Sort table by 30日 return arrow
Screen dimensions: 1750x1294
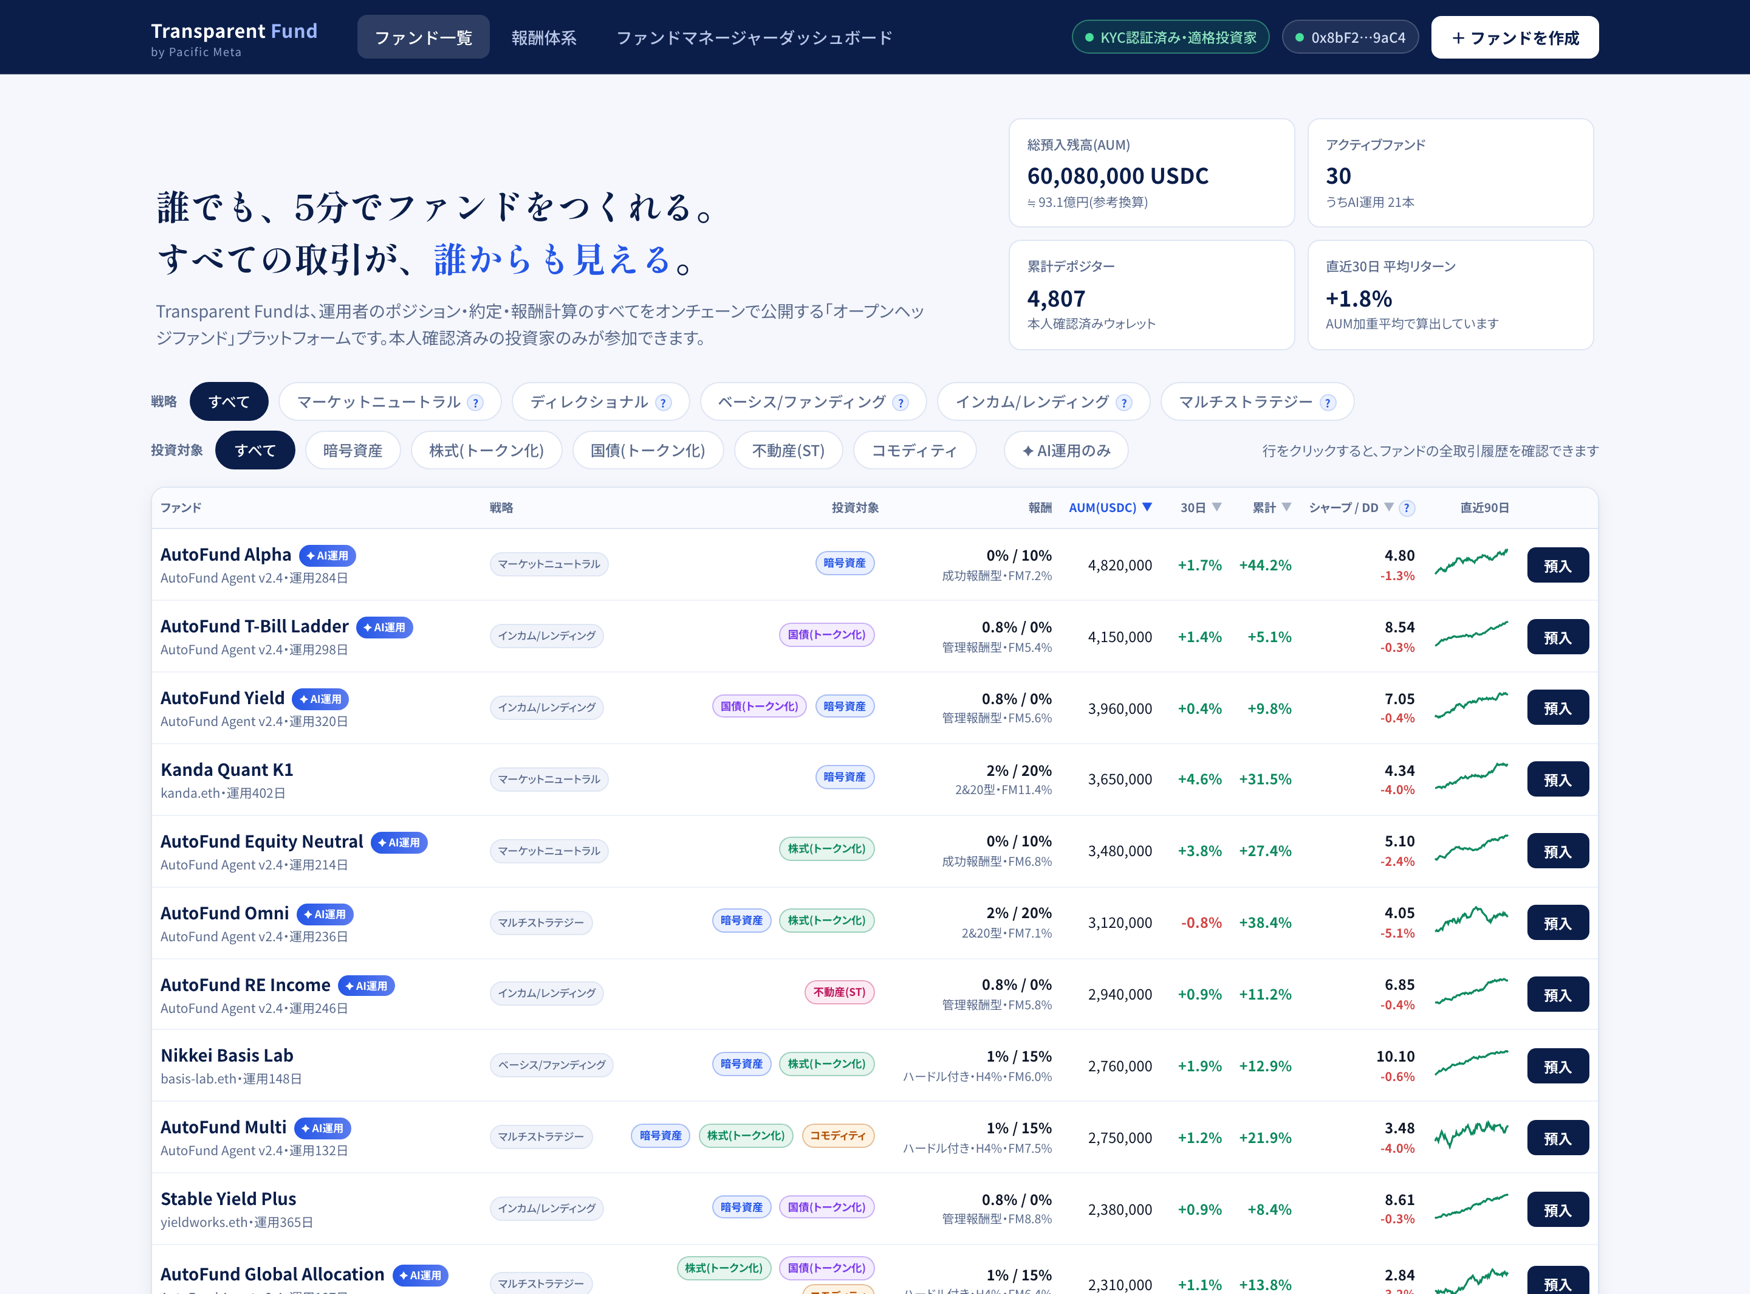tap(1217, 508)
